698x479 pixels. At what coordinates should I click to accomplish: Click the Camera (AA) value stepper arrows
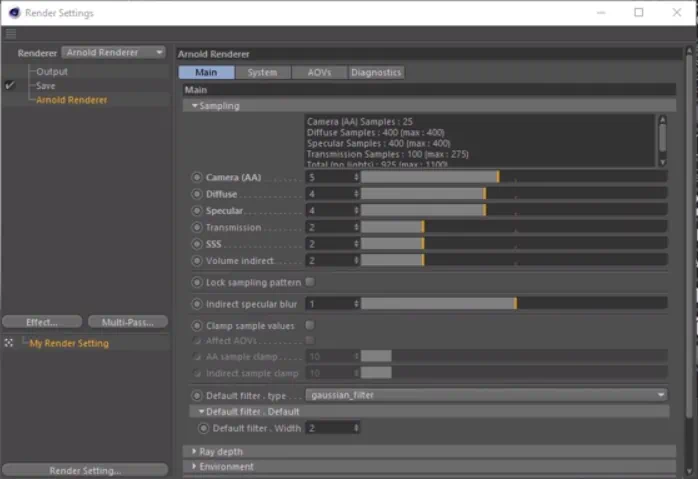pos(356,177)
